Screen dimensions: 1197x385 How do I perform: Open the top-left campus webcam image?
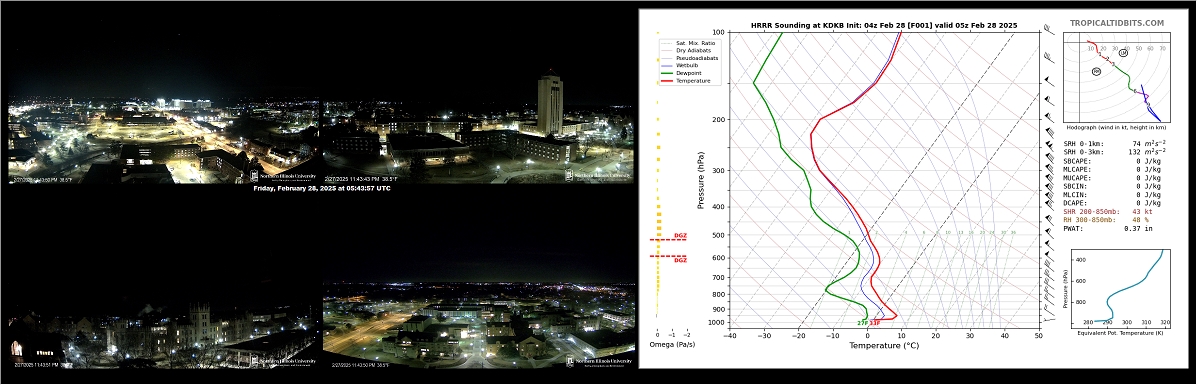[163, 141]
